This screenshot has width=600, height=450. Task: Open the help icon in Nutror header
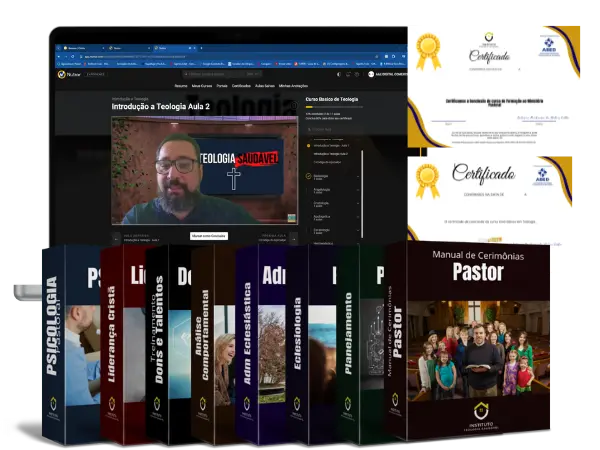pyautogui.click(x=357, y=75)
